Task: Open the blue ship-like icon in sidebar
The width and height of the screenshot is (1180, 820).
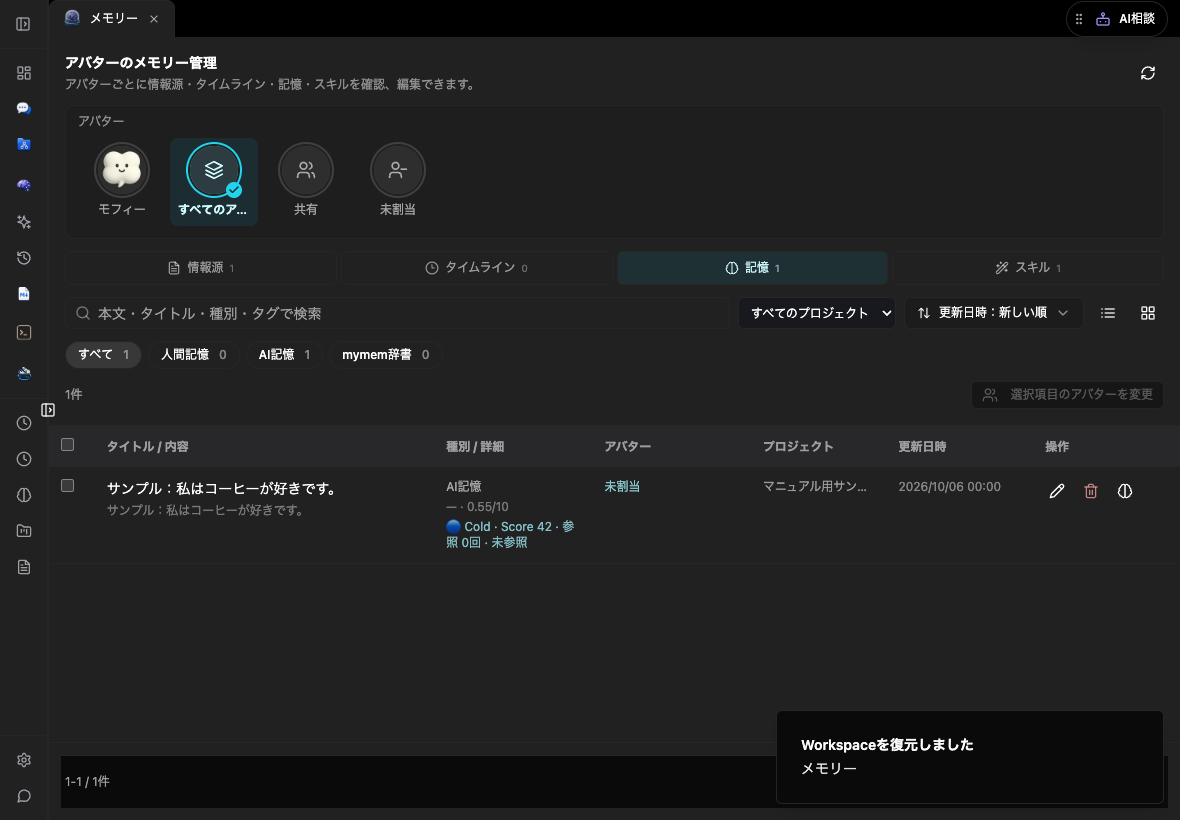Action: [x=23, y=373]
